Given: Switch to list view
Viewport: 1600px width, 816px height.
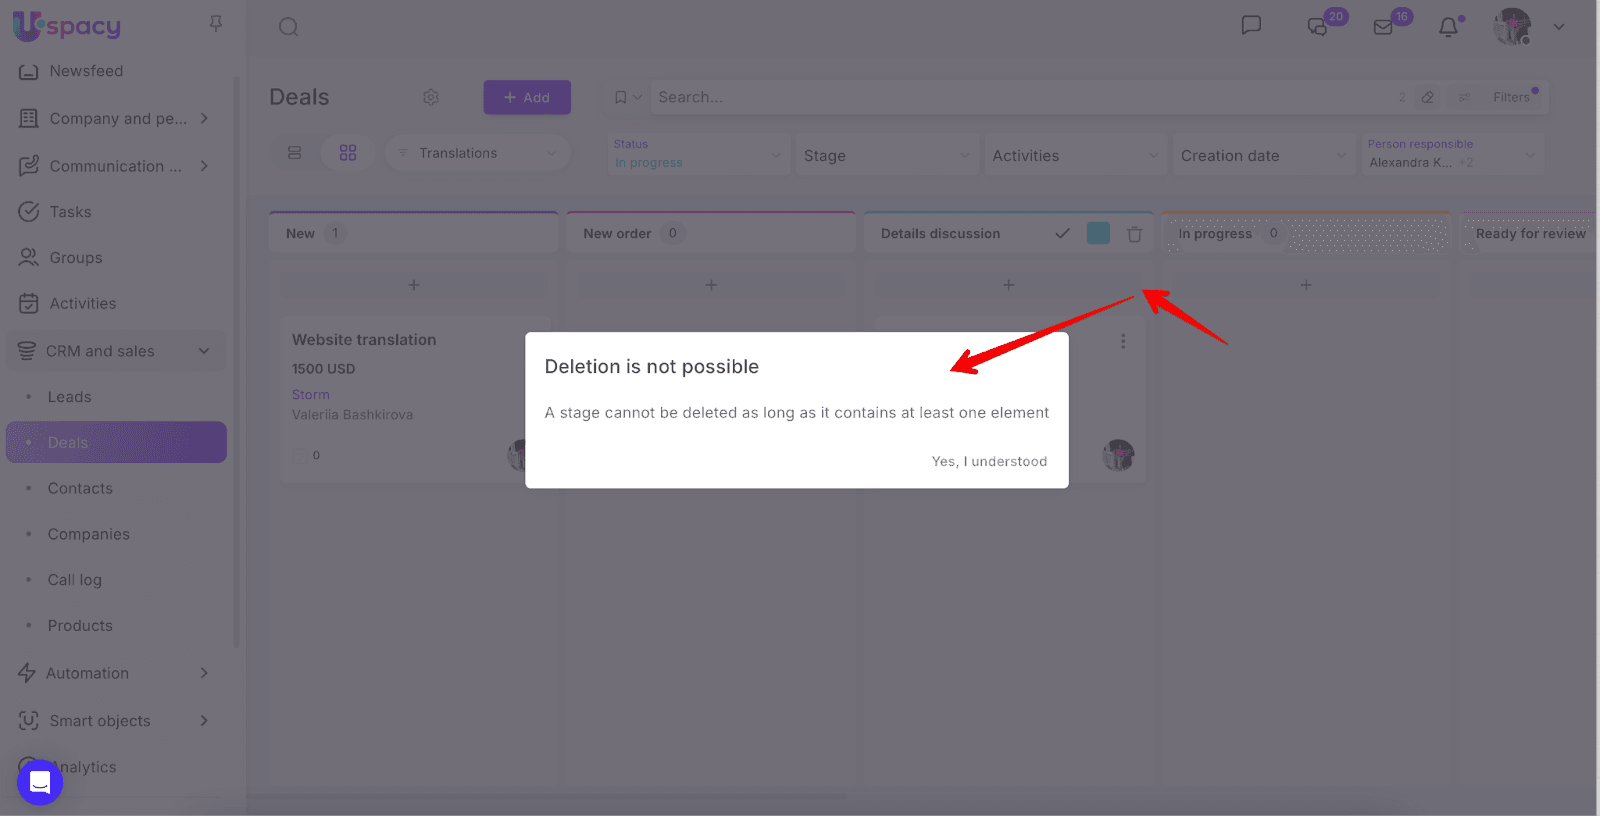Looking at the screenshot, I should point(294,153).
